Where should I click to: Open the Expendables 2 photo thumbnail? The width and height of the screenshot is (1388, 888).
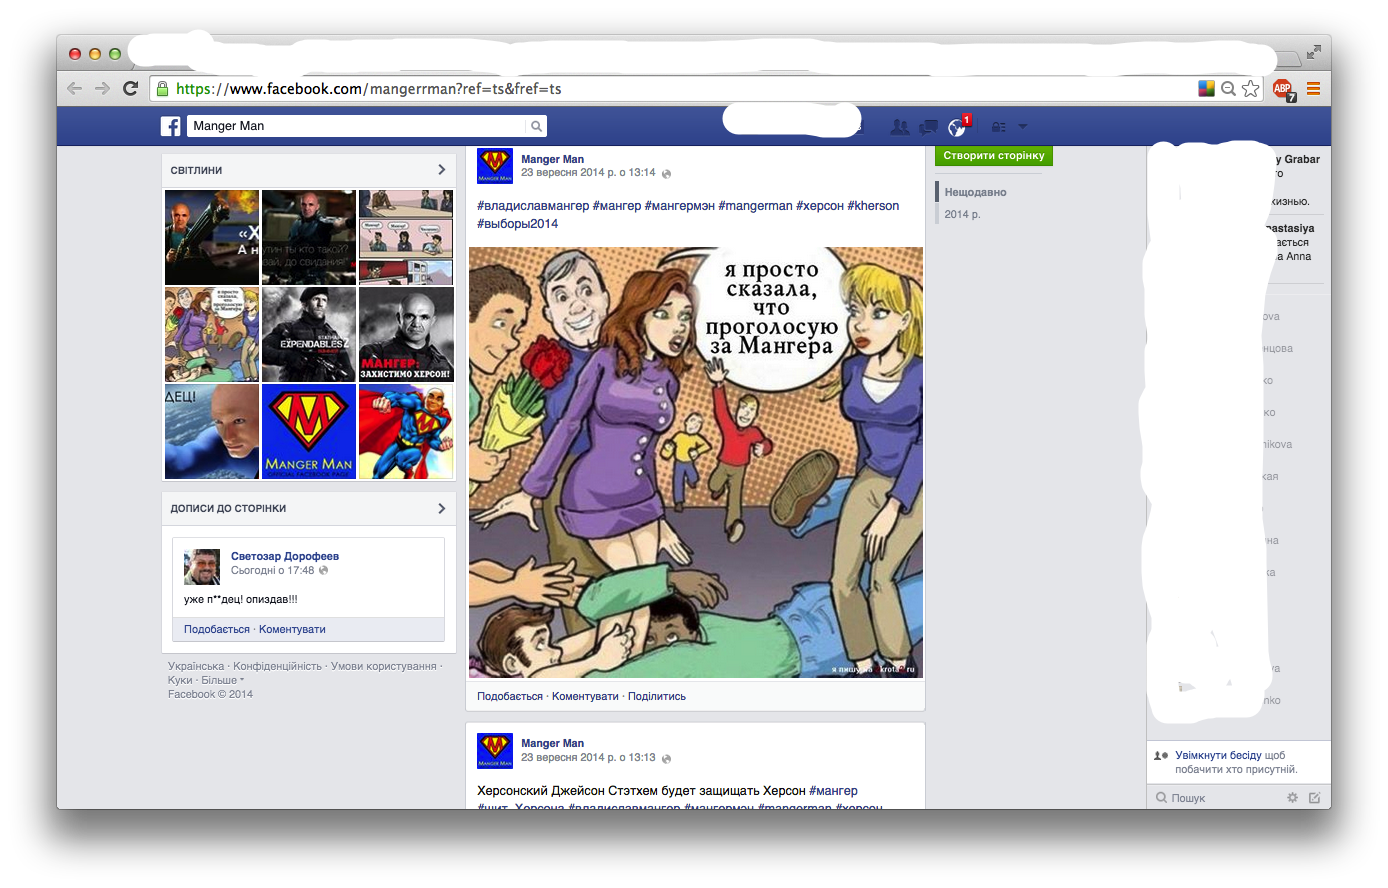click(309, 335)
